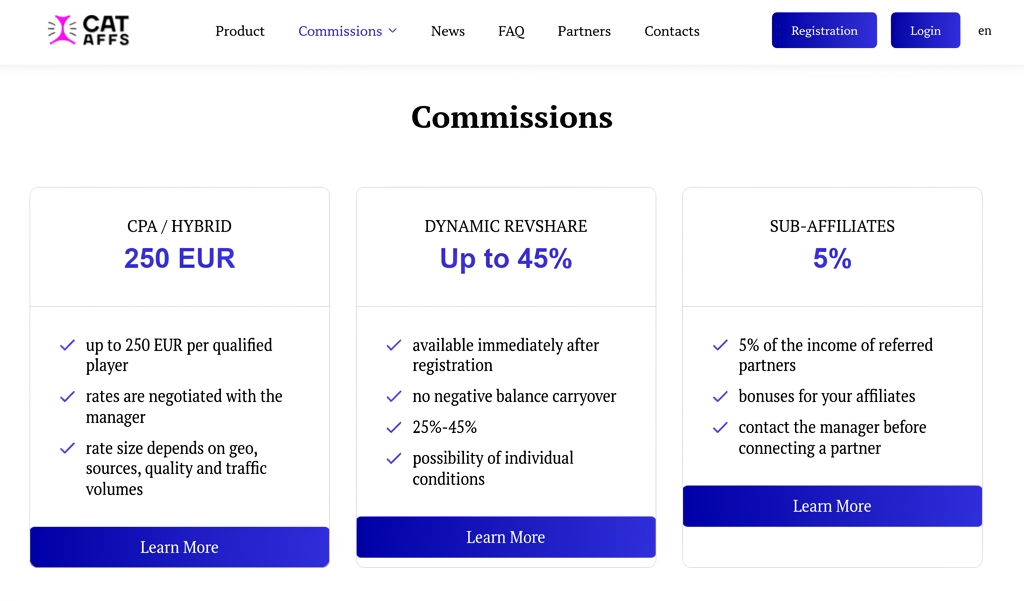Screen dimensions: 1024x601
Task: Click the checkmark beside 'possibility of individual conditions'
Action: tap(394, 459)
